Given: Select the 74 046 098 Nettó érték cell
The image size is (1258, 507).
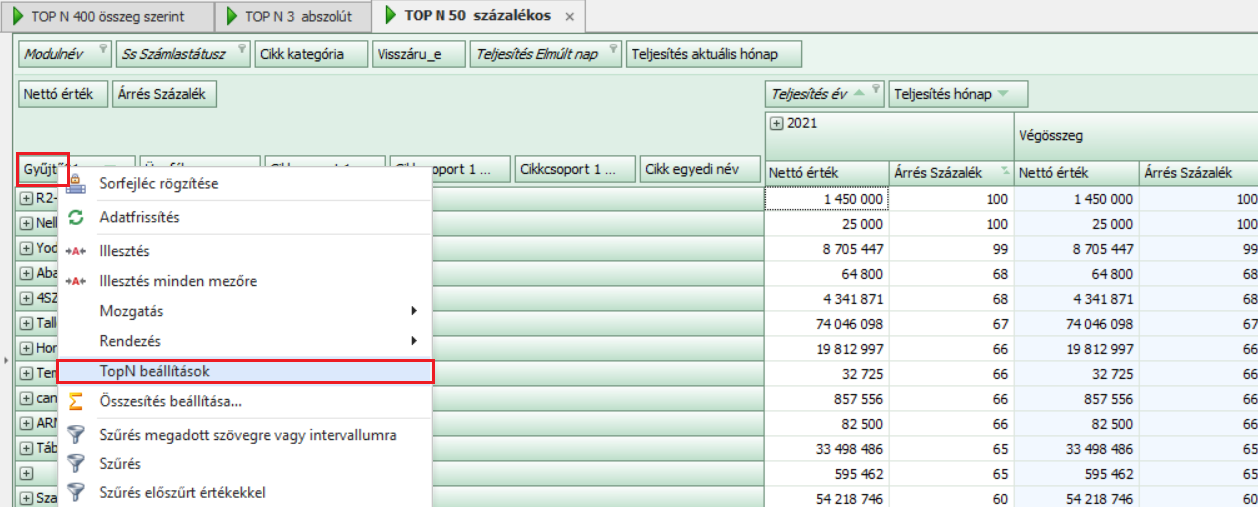Looking at the screenshot, I should [x=826, y=323].
